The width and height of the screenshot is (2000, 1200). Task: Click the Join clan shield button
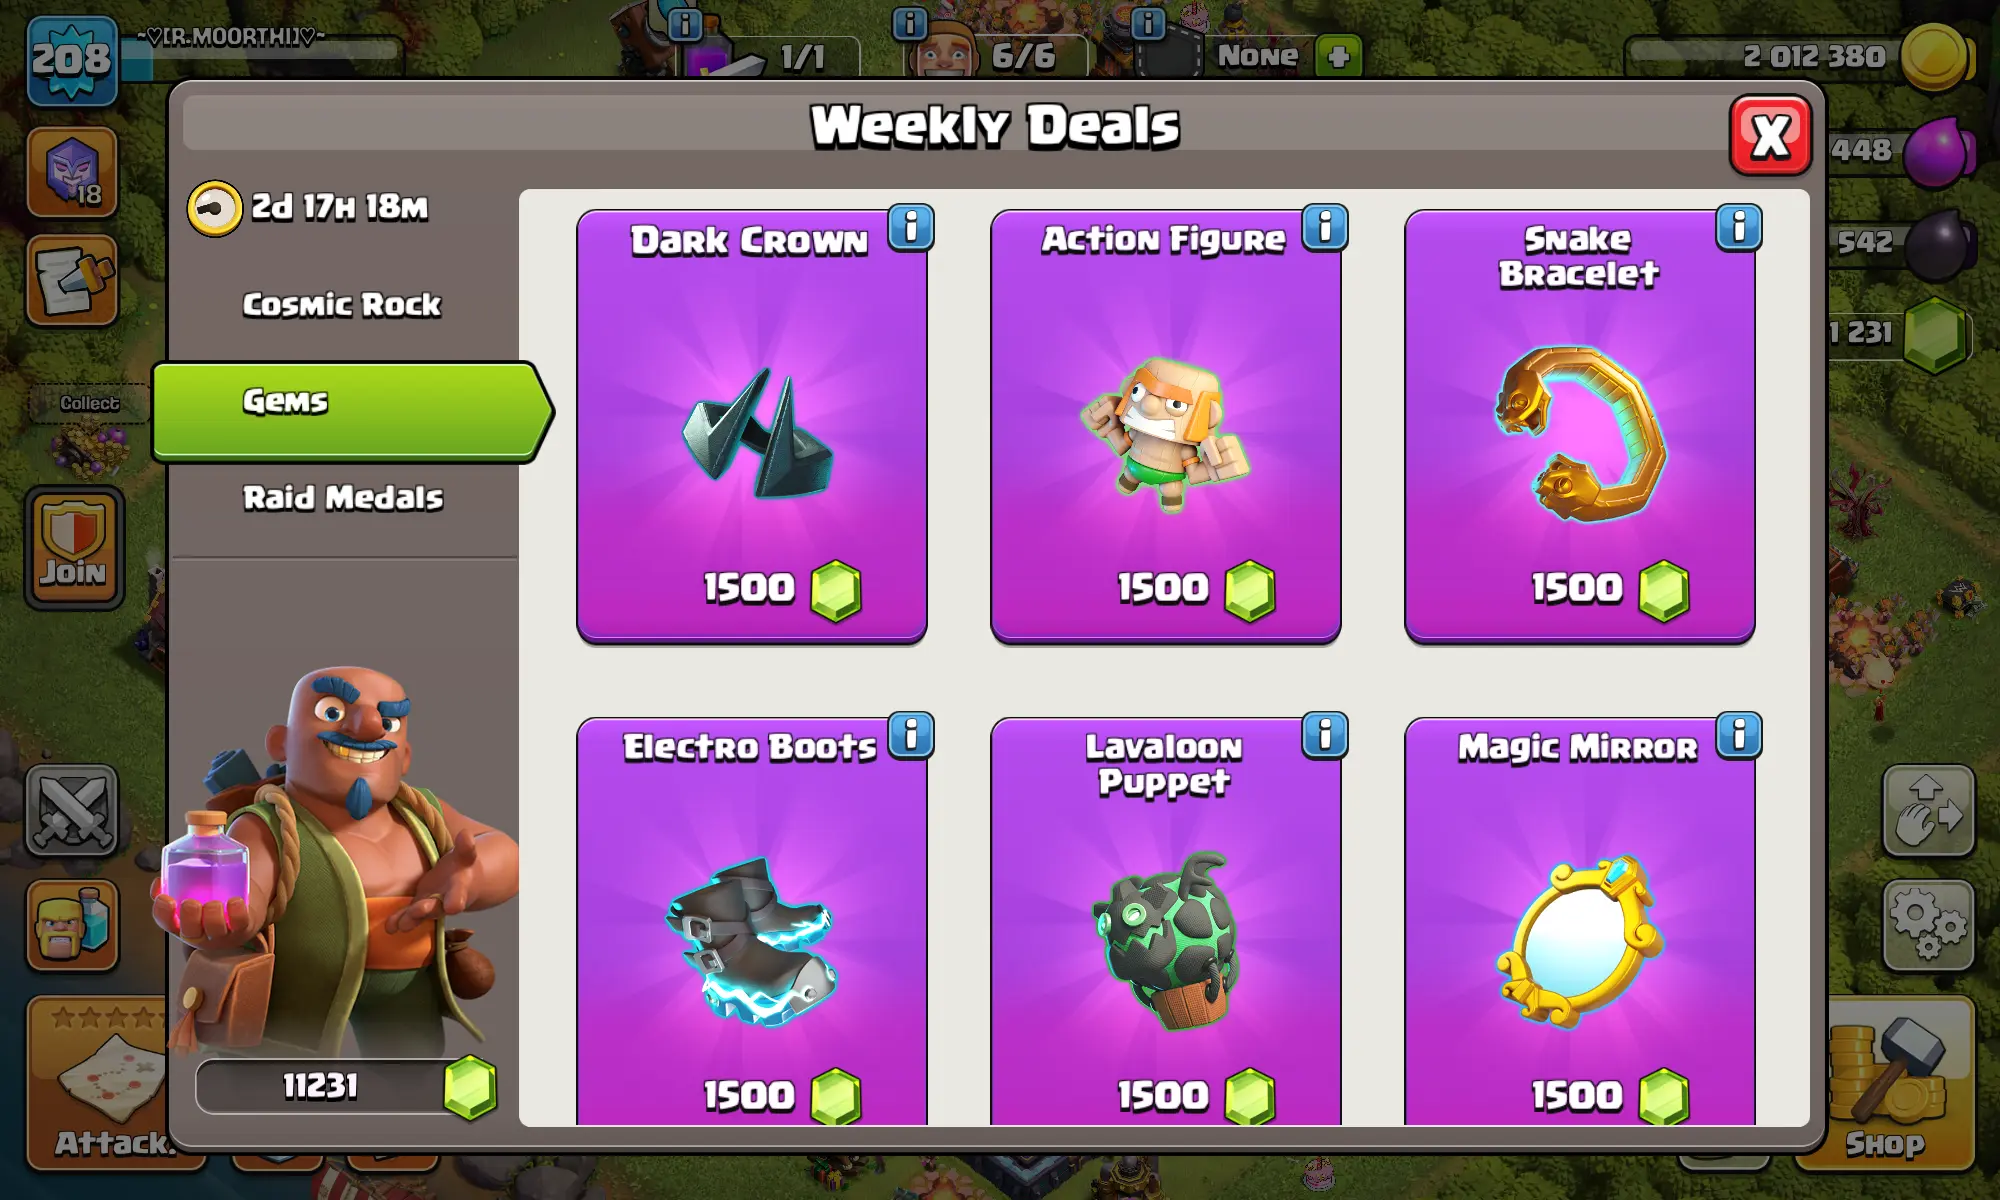[74, 548]
